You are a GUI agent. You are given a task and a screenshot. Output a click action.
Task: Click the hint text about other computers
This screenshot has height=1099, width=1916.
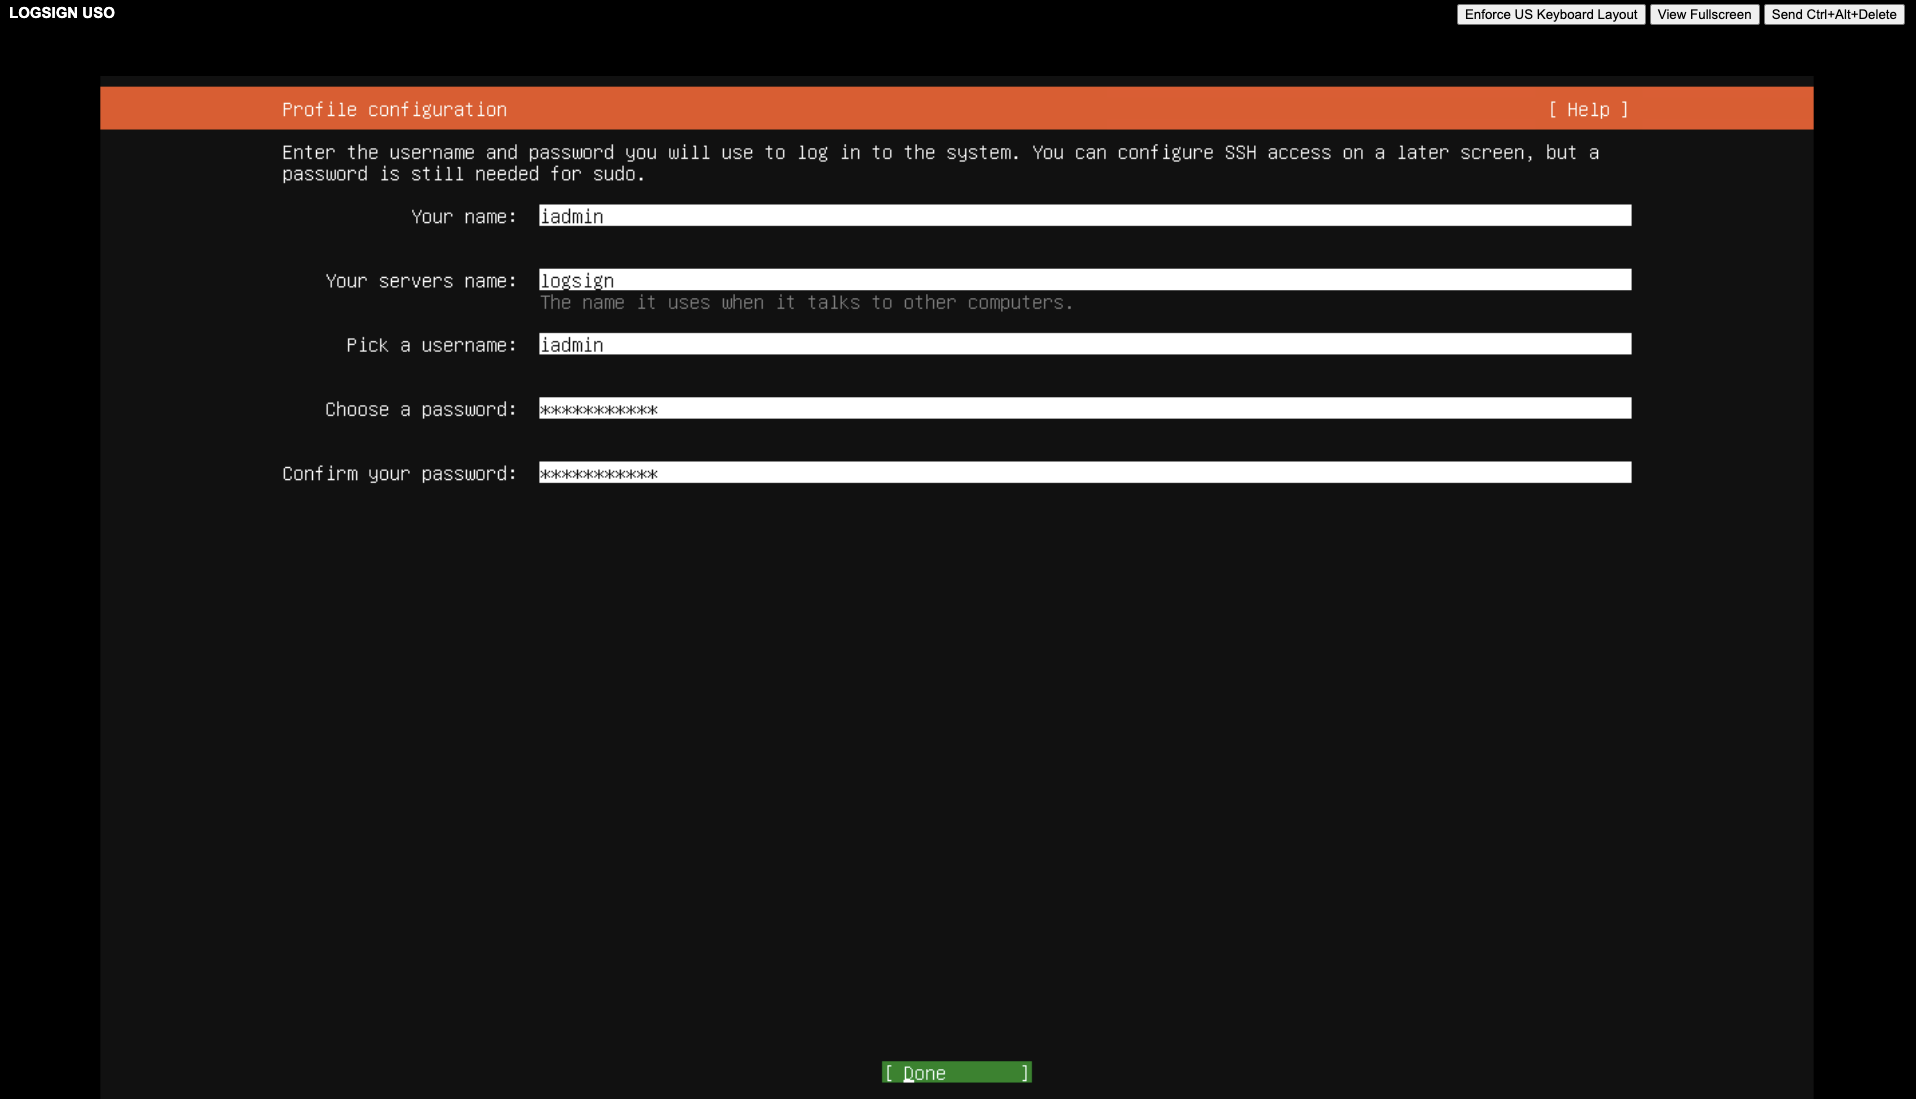click(806, 302)
